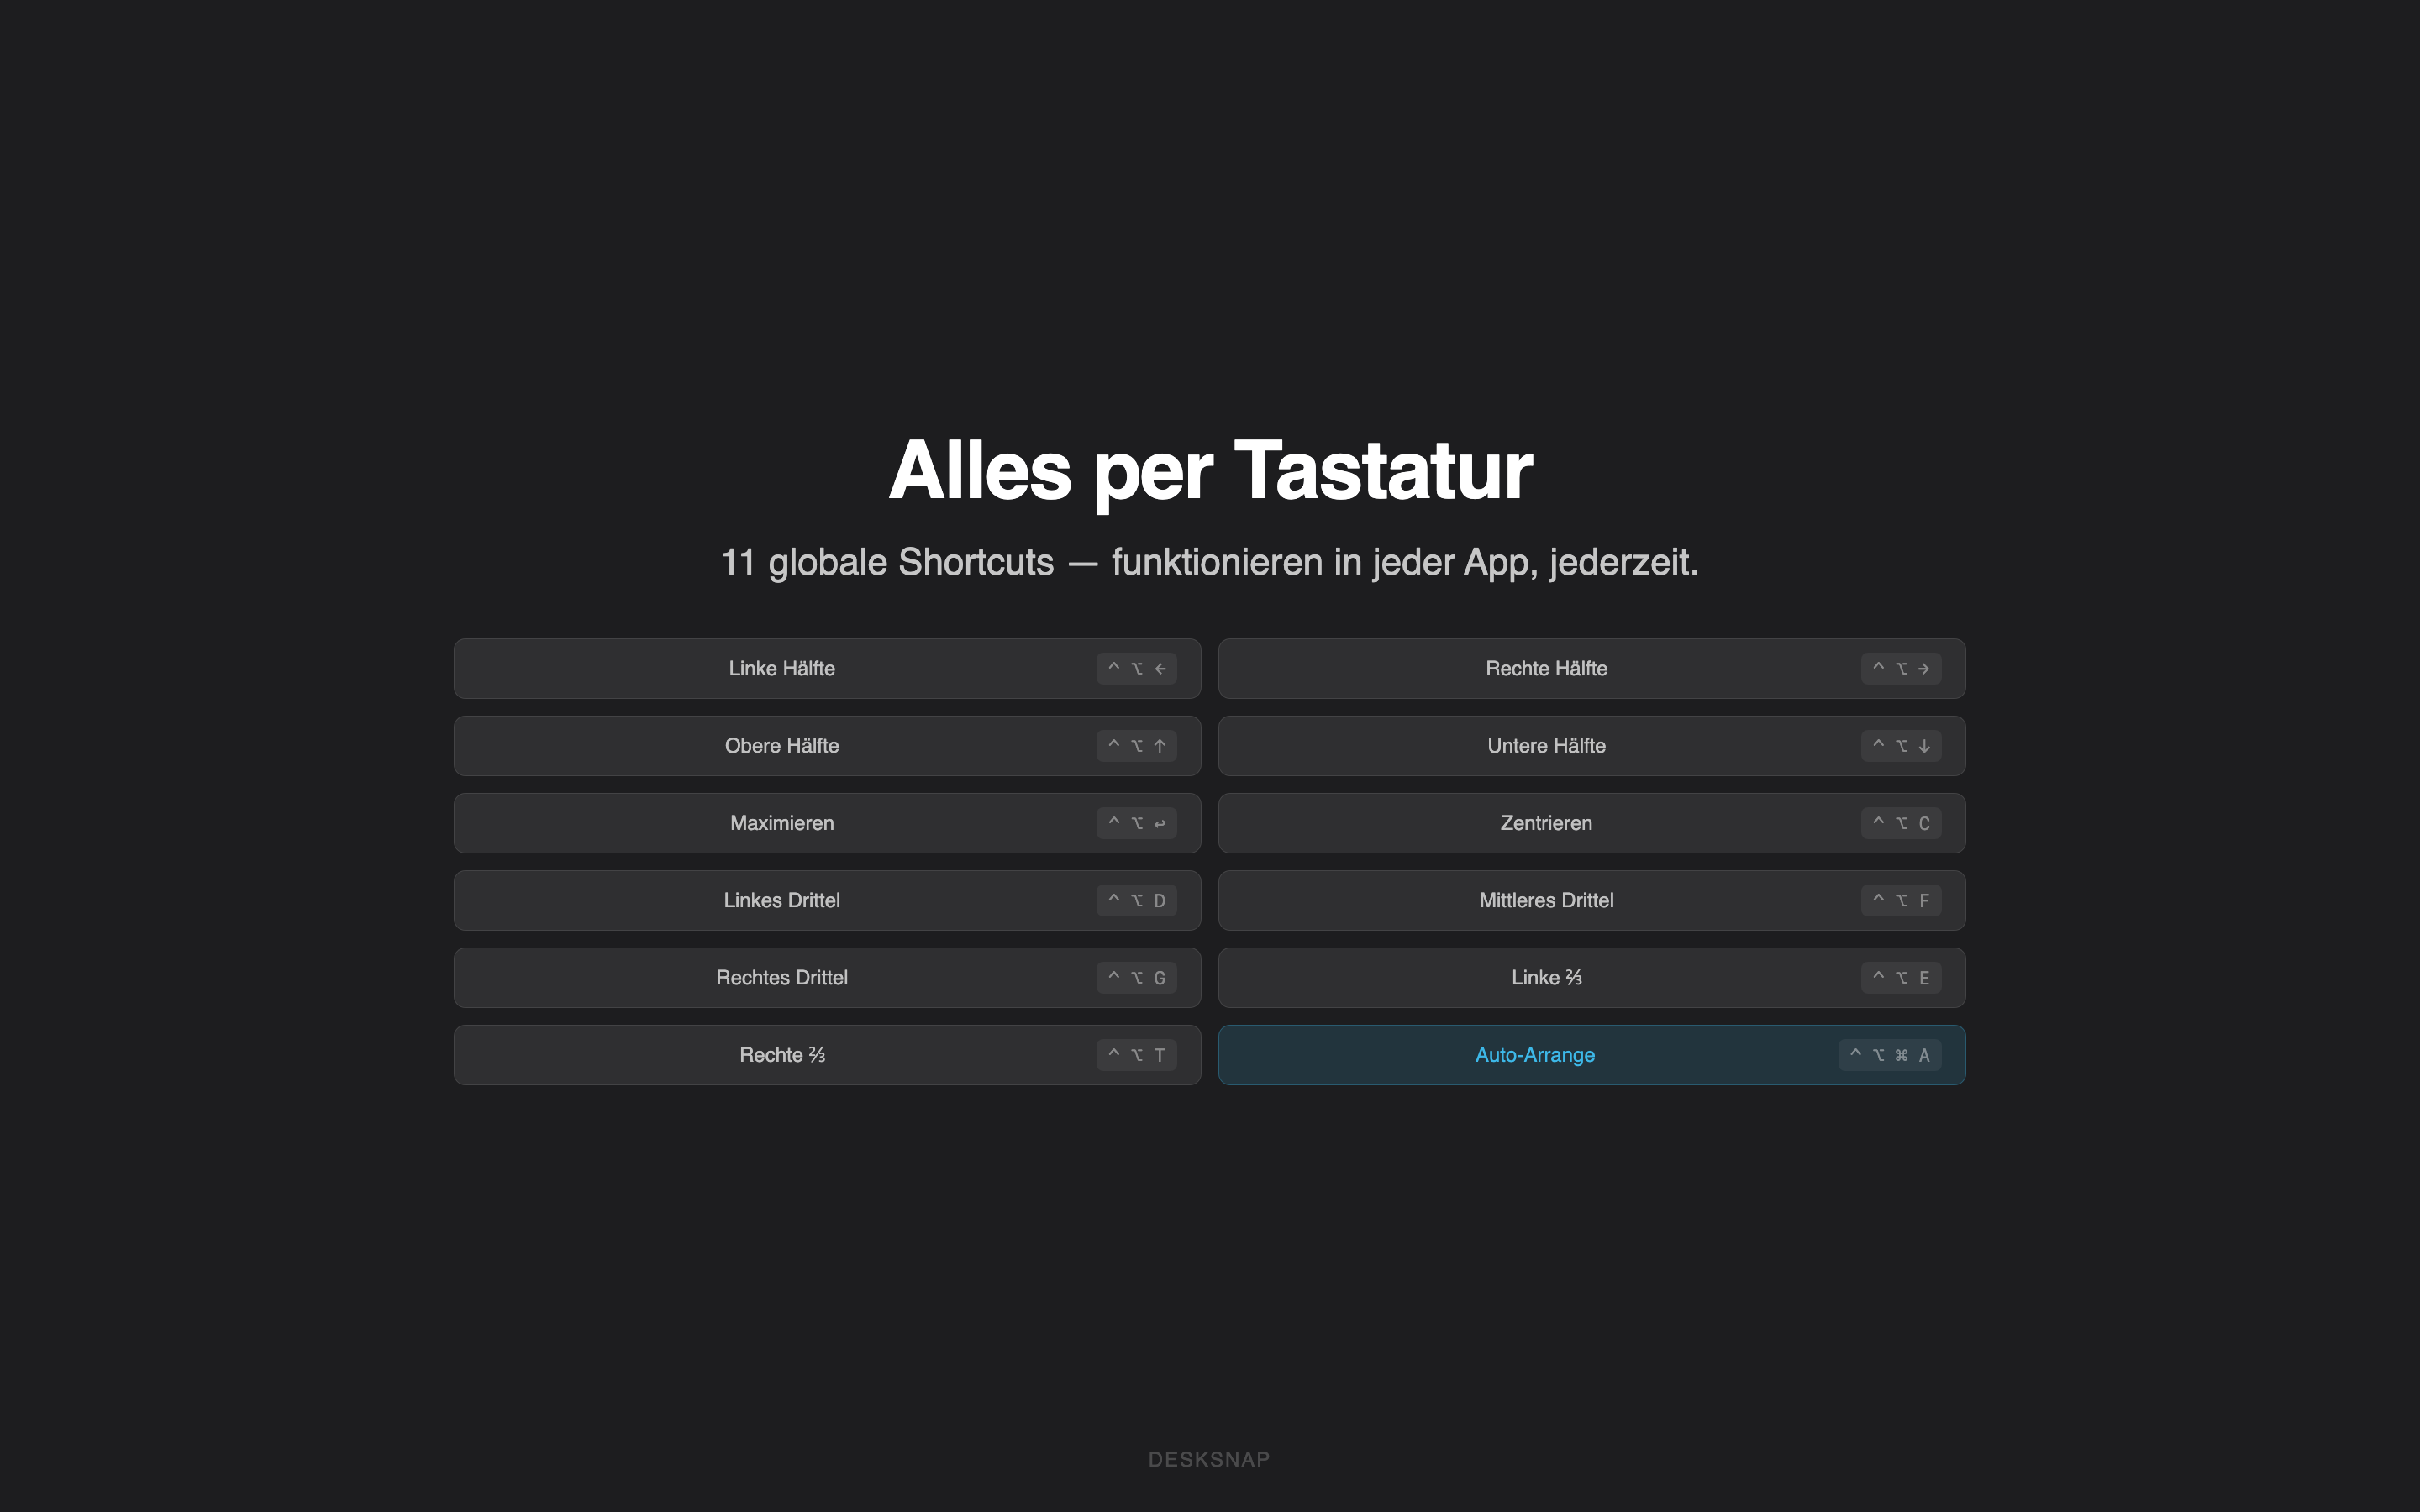2420x1512 pixels.
Task: Click the ⌃⌥⌘A badge next to Auto-Arrange
Action: 1890,1054
